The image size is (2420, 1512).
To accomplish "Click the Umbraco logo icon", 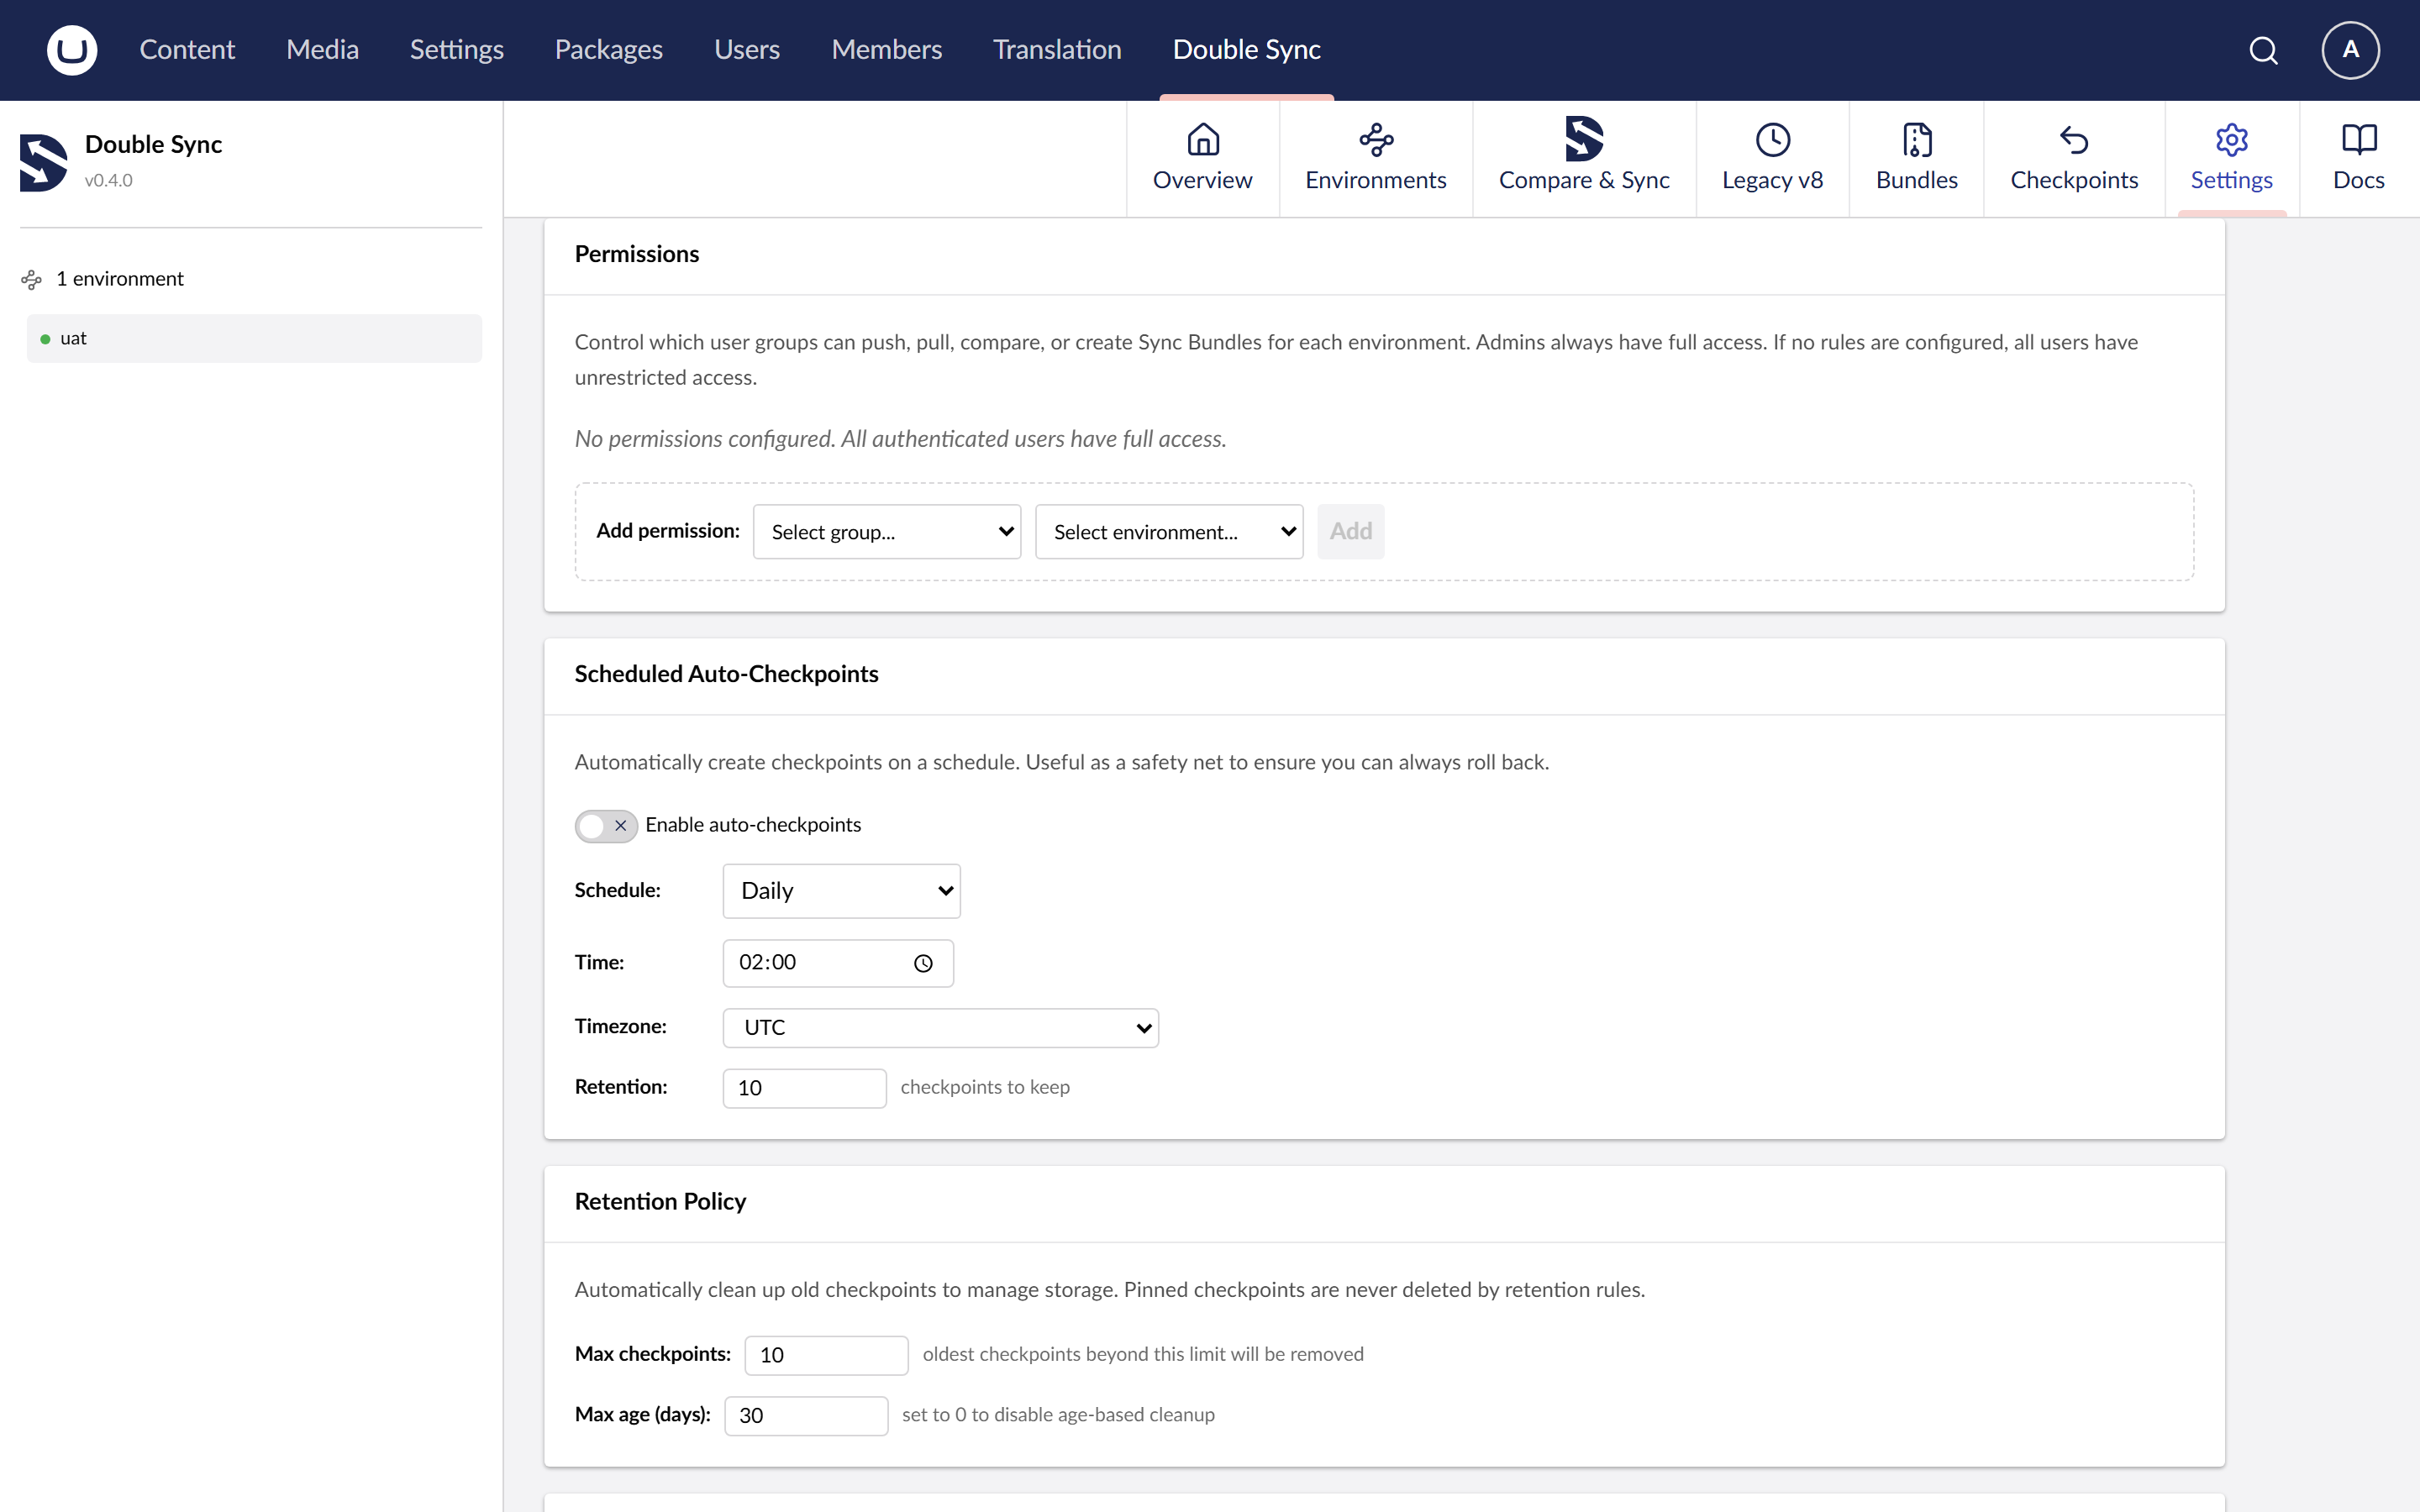I will coord(72,50).
